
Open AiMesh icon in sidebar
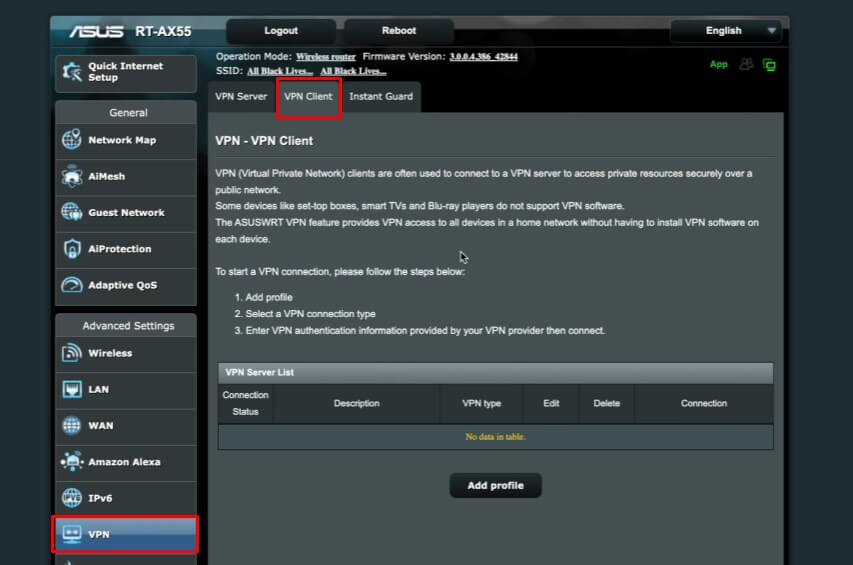(72, 177)
